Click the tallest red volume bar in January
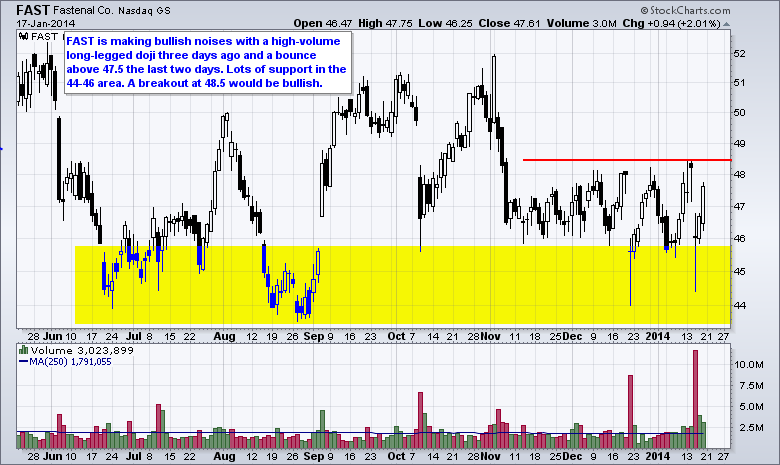 pyautogui.click(x=695, y=399)
